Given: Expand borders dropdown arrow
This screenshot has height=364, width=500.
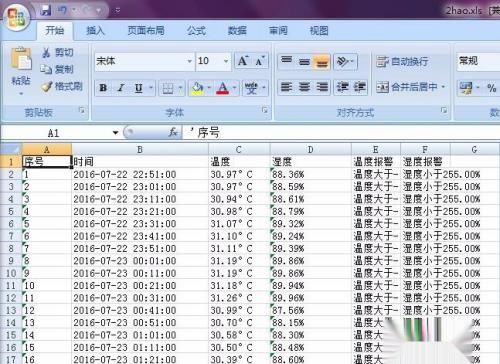Looking at the screenshot, I should click(x=180, y=88).
